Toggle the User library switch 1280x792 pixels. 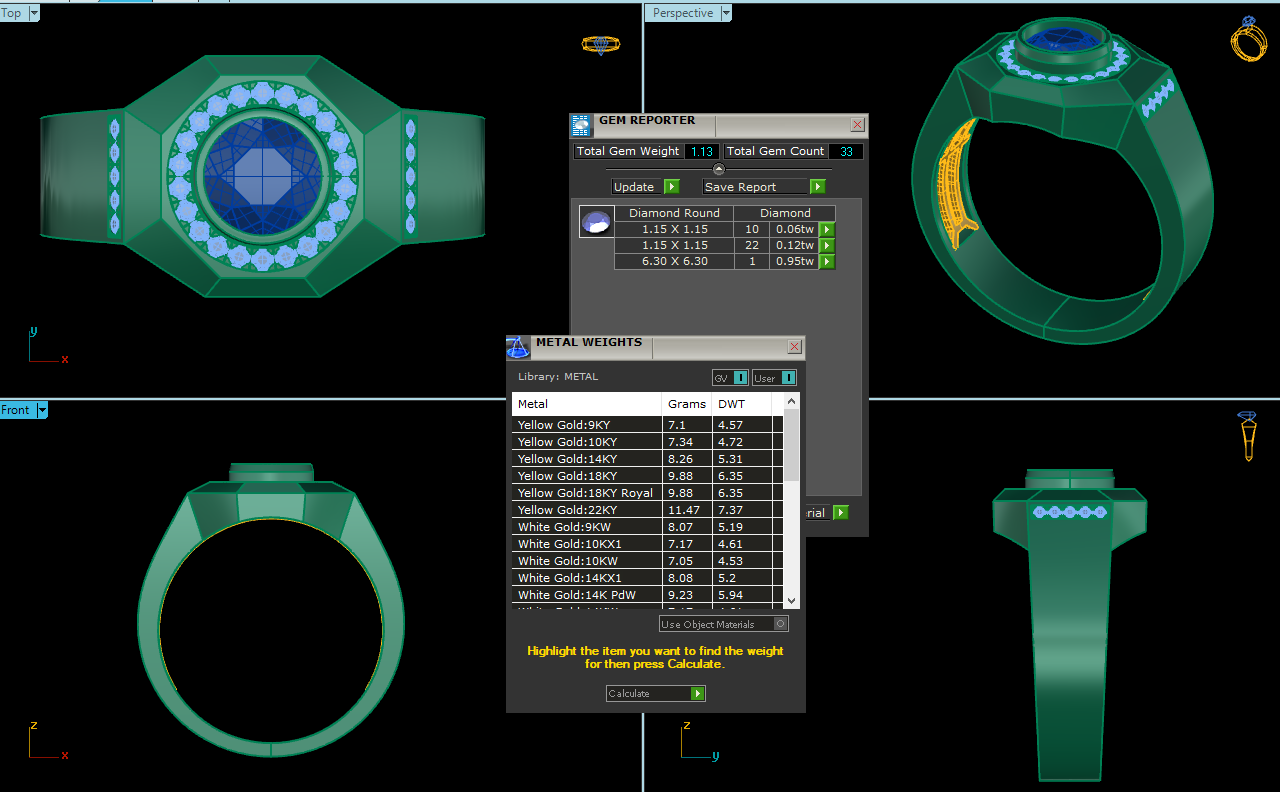pyautogui.click(x=788, y=378)
